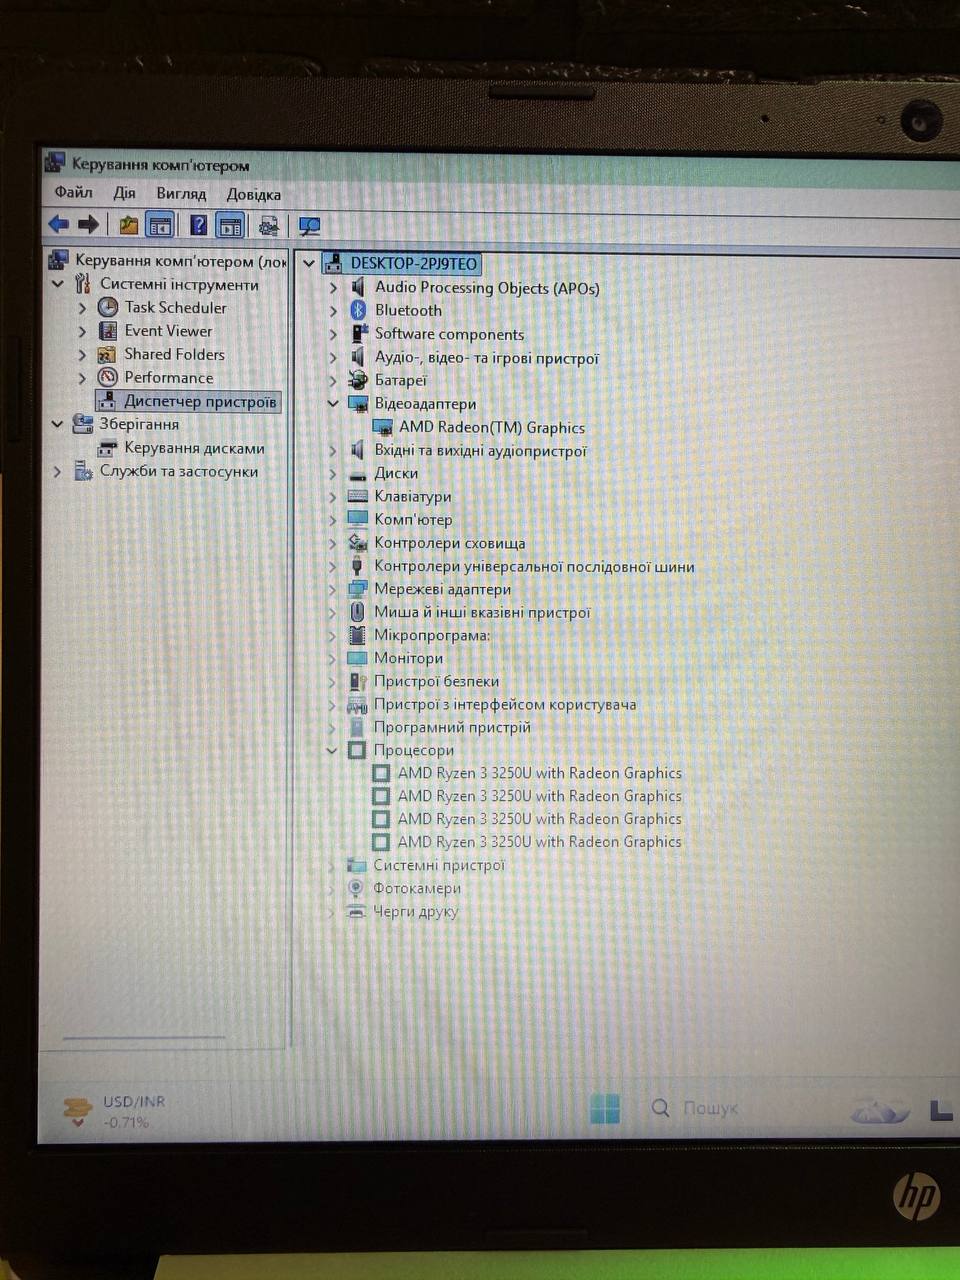Viewport: 960px width, 1280px height.
Task: Open the USD/INR taskbar widget
Action: [x=114, y=1111]
